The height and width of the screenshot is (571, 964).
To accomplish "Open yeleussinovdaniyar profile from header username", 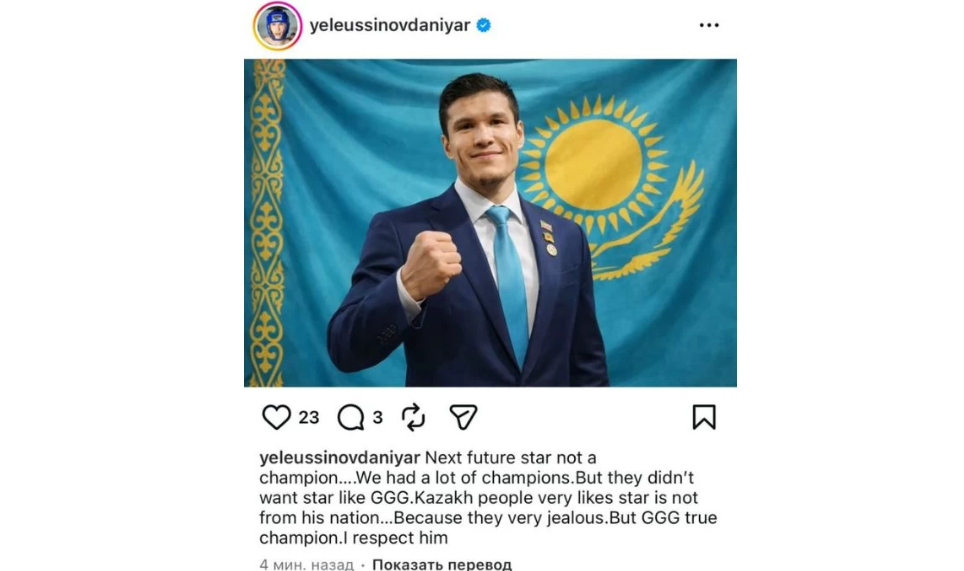I will click(x=390, y=25).
